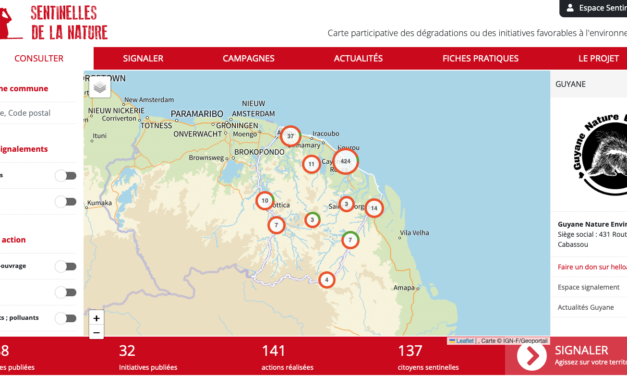Click the red arrow circle beside SIGNALER

[x=531, y=356]
